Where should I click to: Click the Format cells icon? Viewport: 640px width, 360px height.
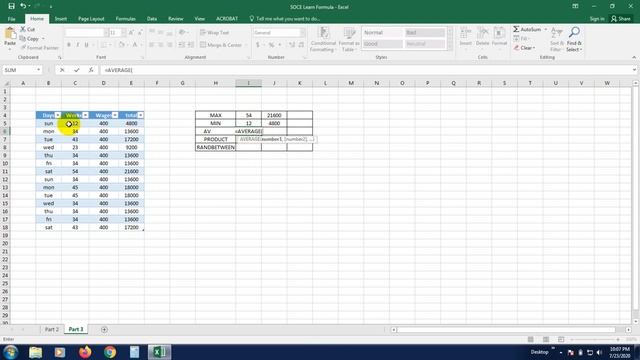point(499,33)
